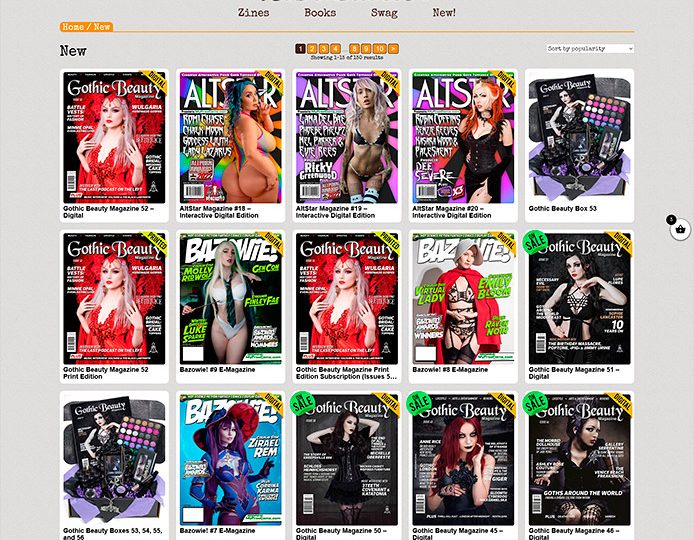694x540 pixels.
Task: Click SALE badge on Gothic Beauty Magazine 50
Action: [303, 405]
